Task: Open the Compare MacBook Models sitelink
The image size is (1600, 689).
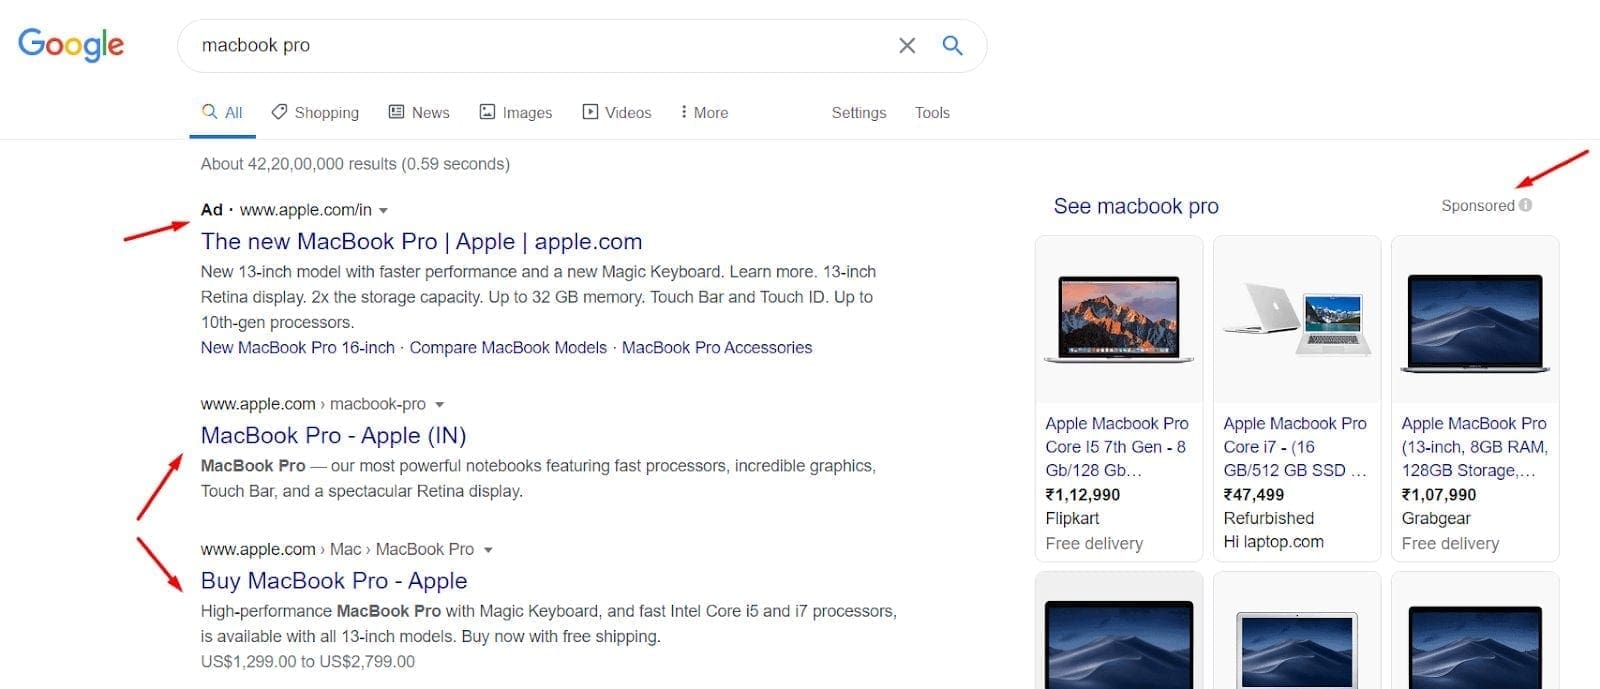Action: [x=508, y=347]
